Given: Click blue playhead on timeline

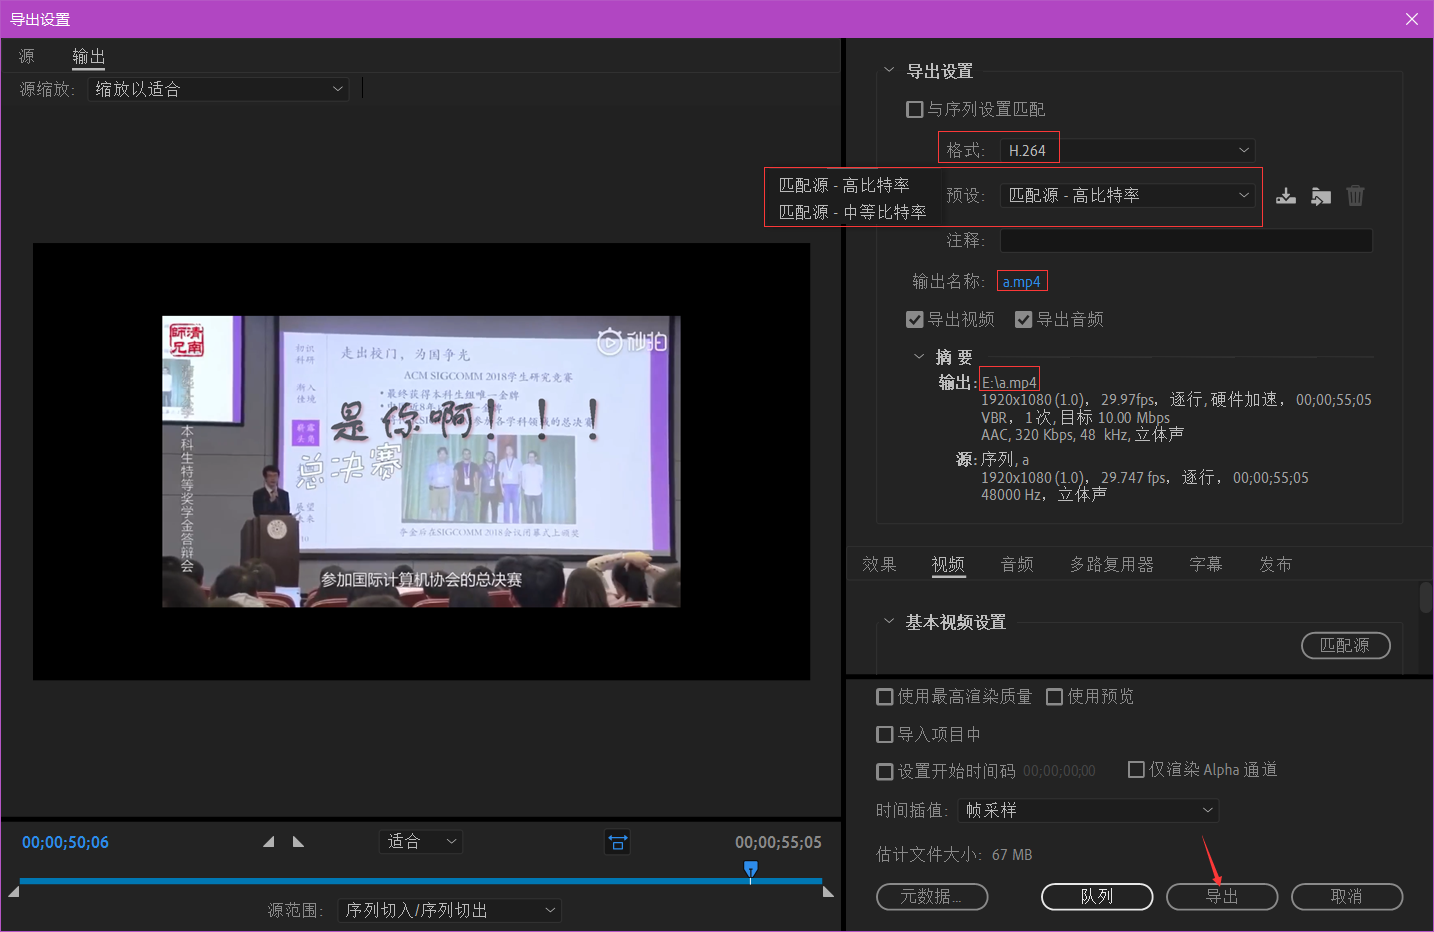Looking at the screenshot, I should (x=751, y=869).
